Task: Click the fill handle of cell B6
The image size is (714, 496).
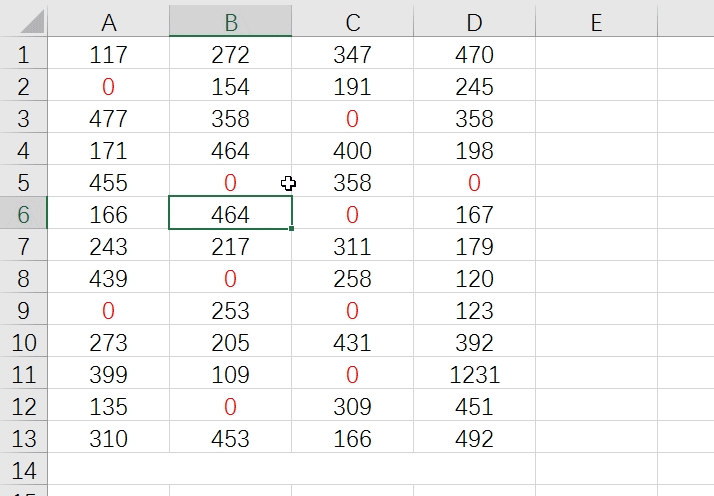Action: coord(292,229)
